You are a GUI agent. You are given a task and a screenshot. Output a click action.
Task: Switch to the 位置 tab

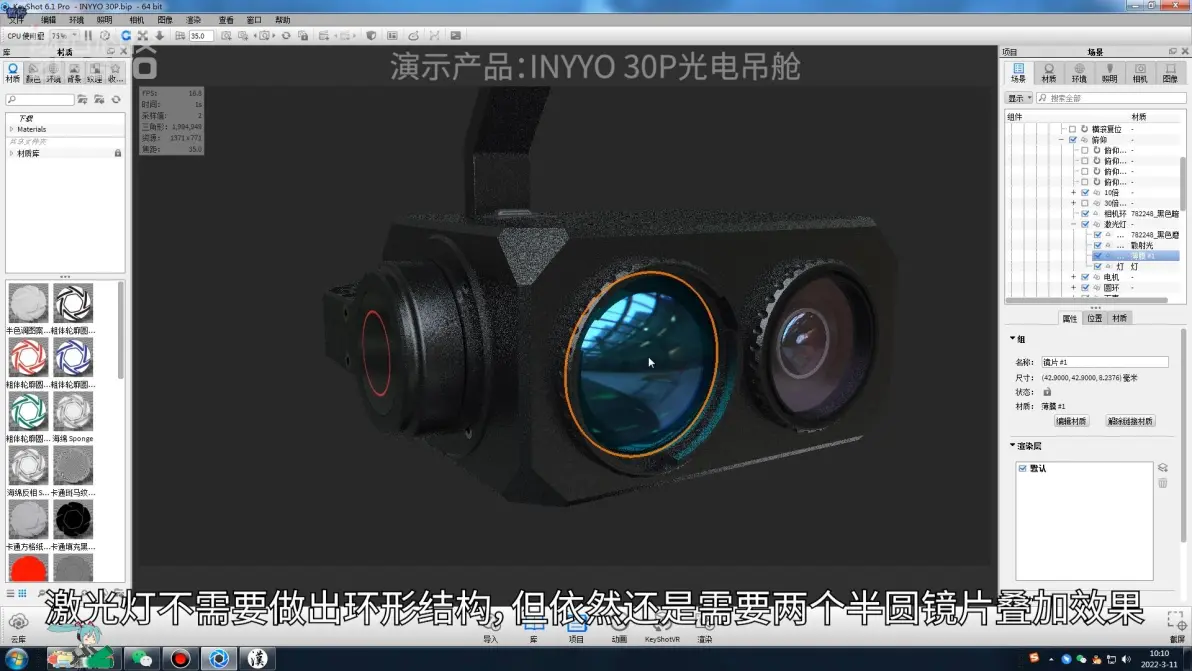[x=1095, y=318]
